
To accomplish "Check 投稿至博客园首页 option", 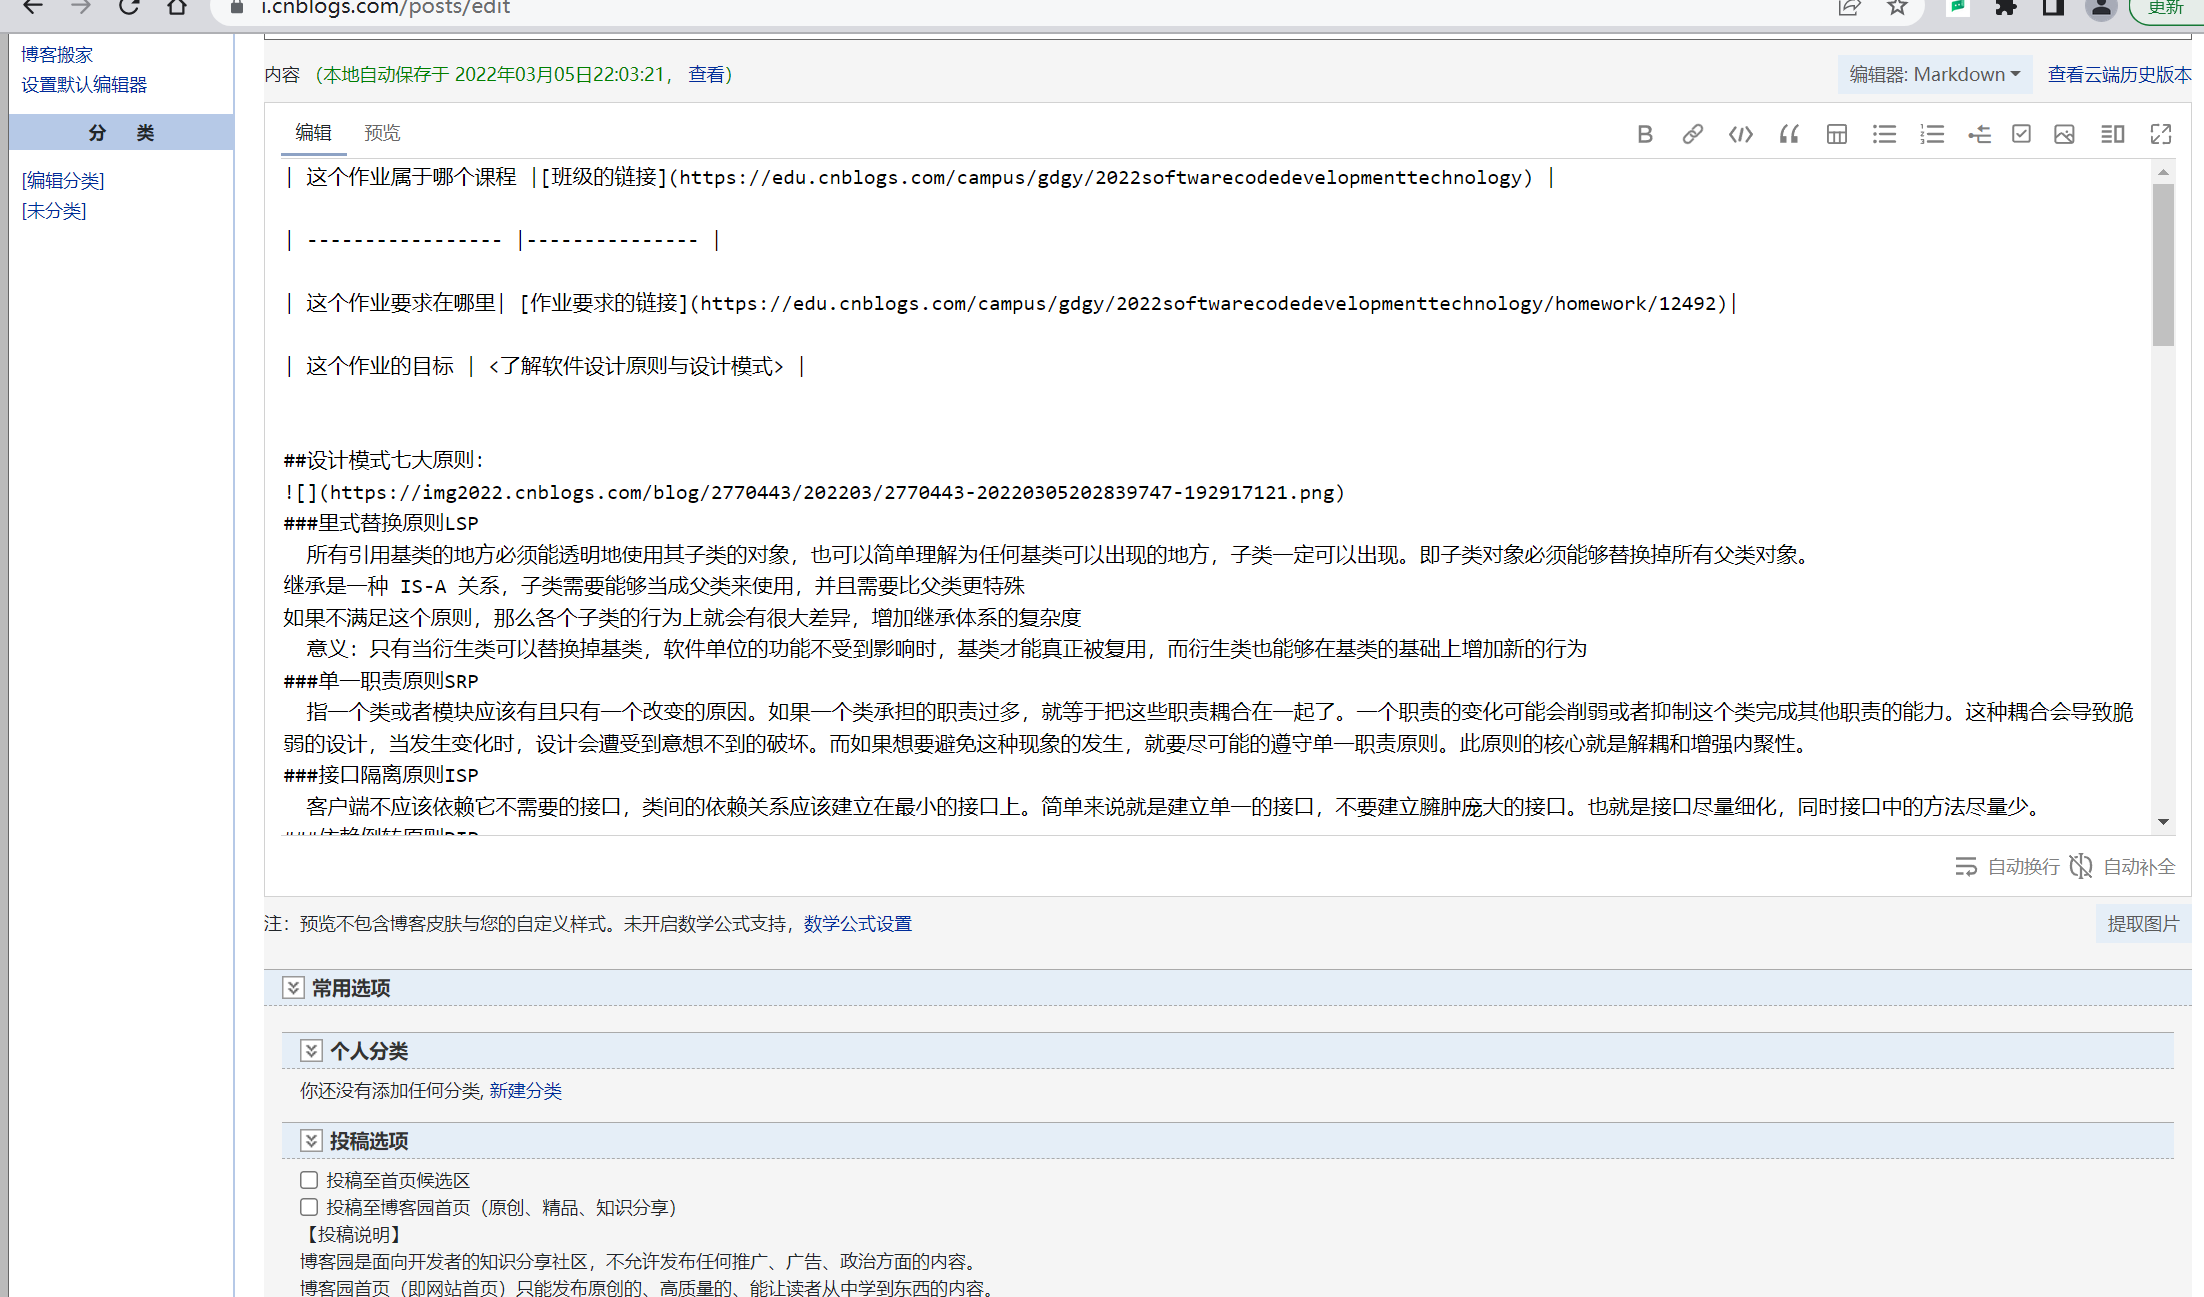I will (309, 1207).
